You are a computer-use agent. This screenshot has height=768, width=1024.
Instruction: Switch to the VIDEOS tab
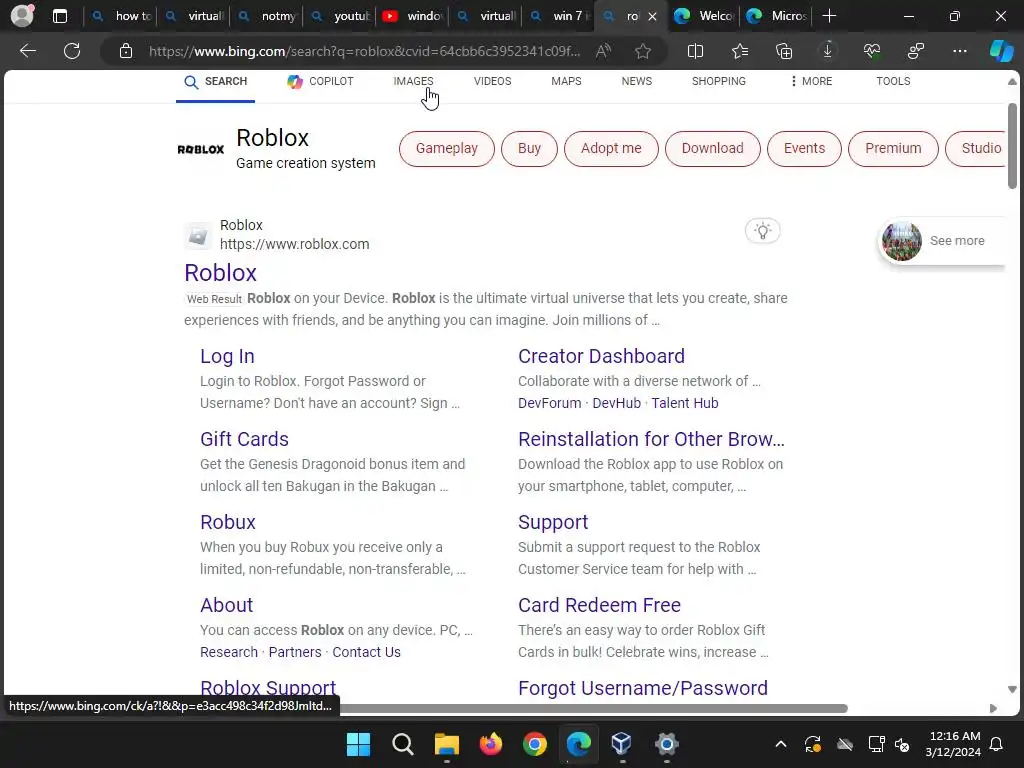tap(492, 81)
